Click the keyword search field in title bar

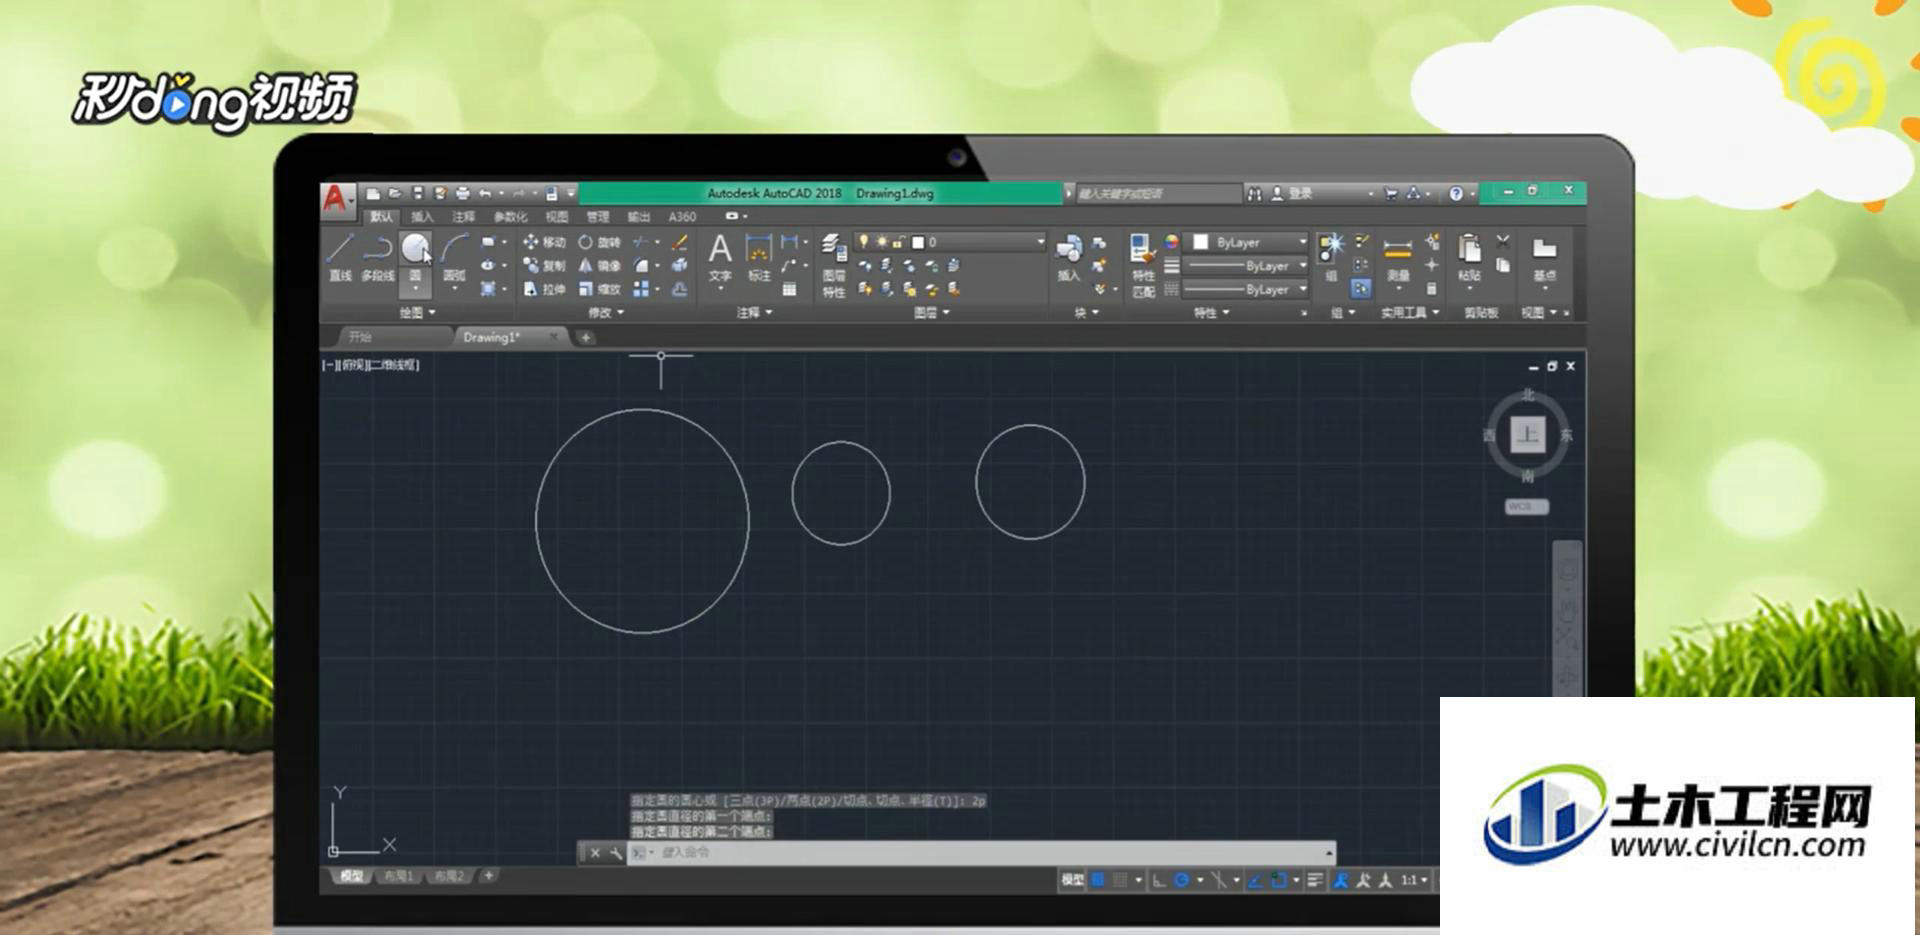click(x=1158, y=193)
